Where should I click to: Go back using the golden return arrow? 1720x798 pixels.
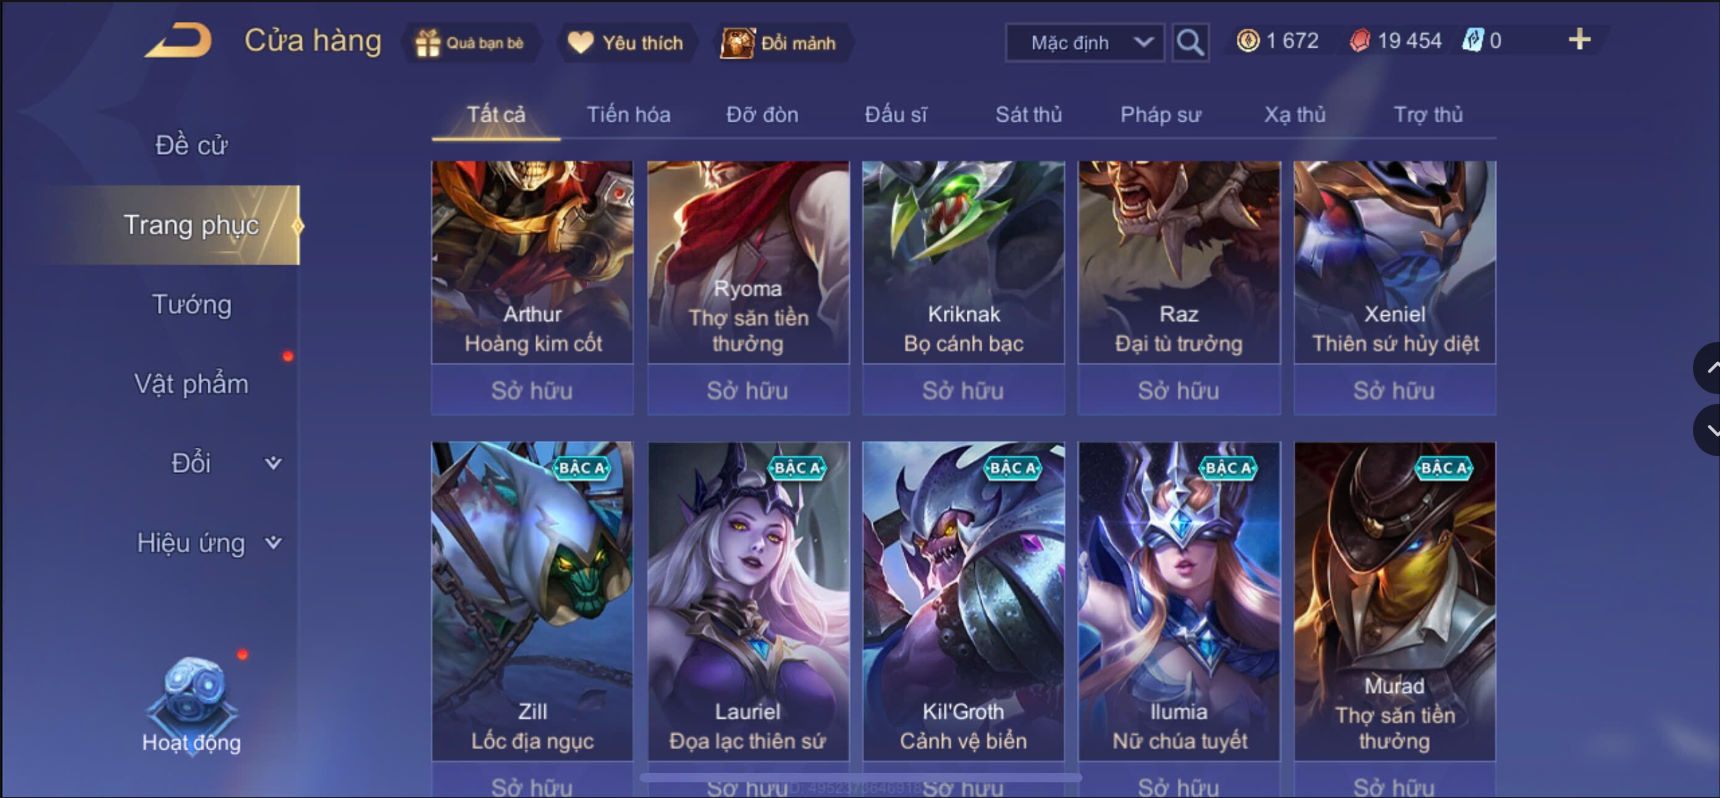point(179,41)
